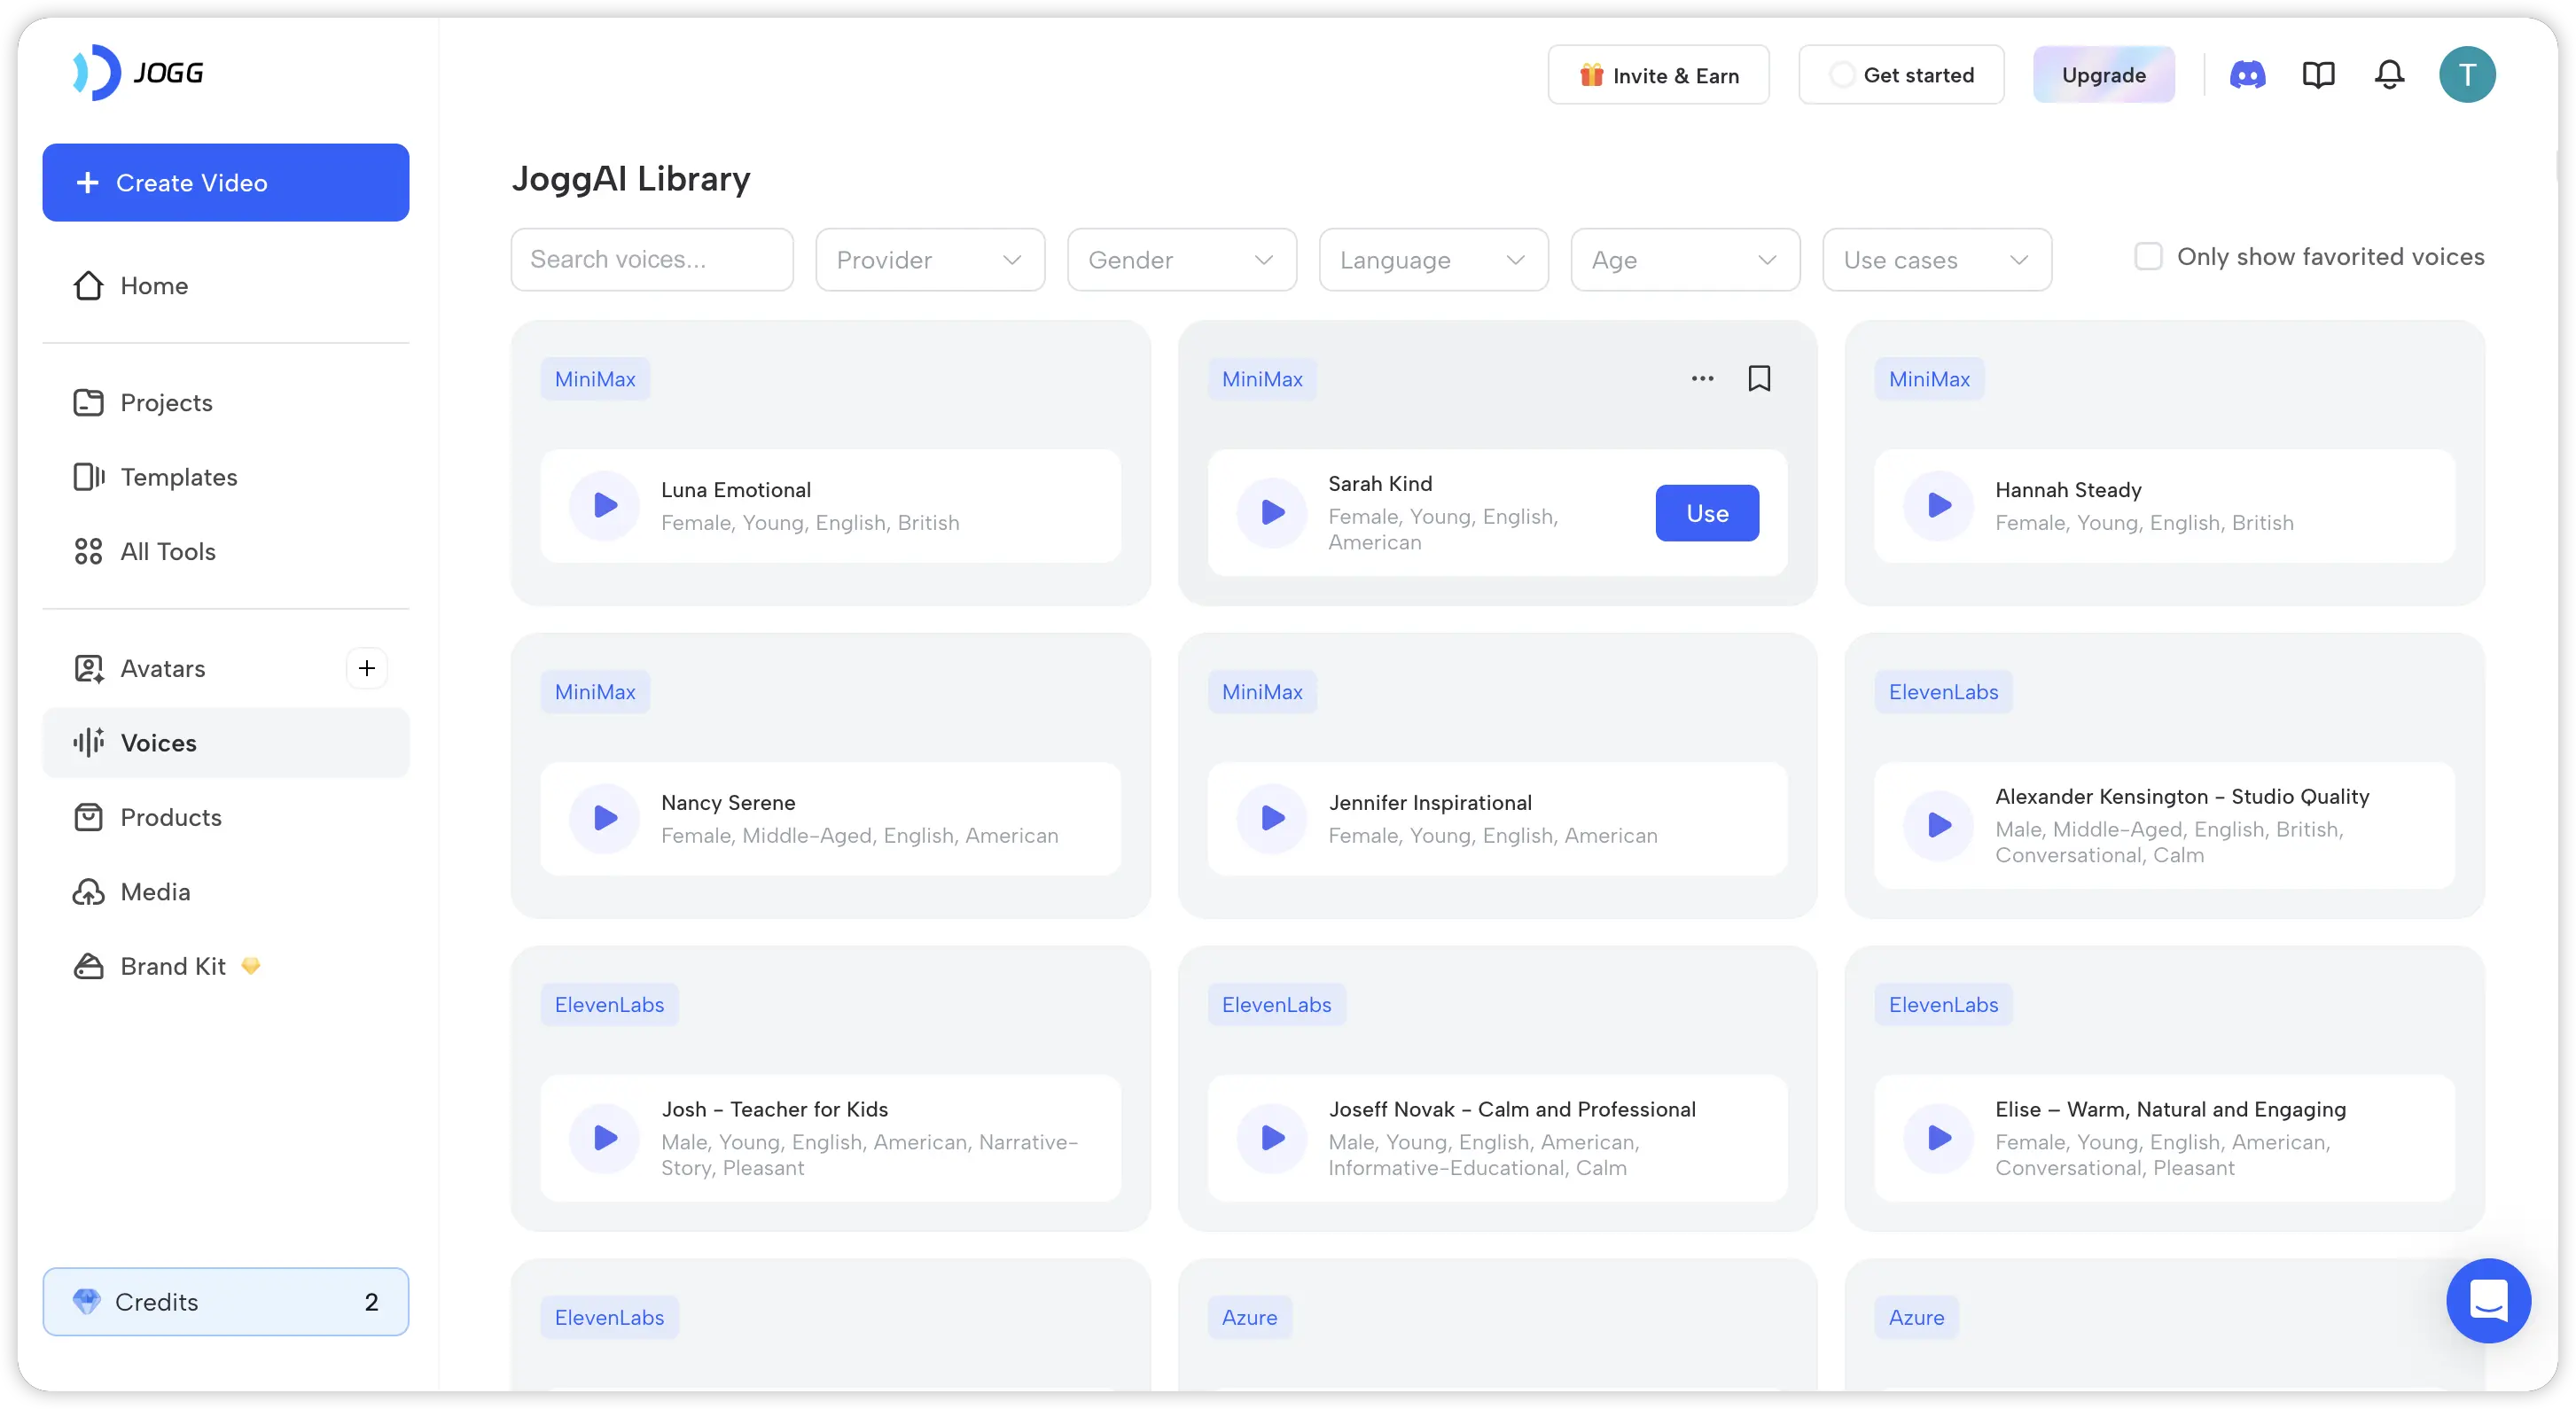Viewport: 2576px width, 1409px height.
Task: Open the user profile avatar T
Action: 2466,75
